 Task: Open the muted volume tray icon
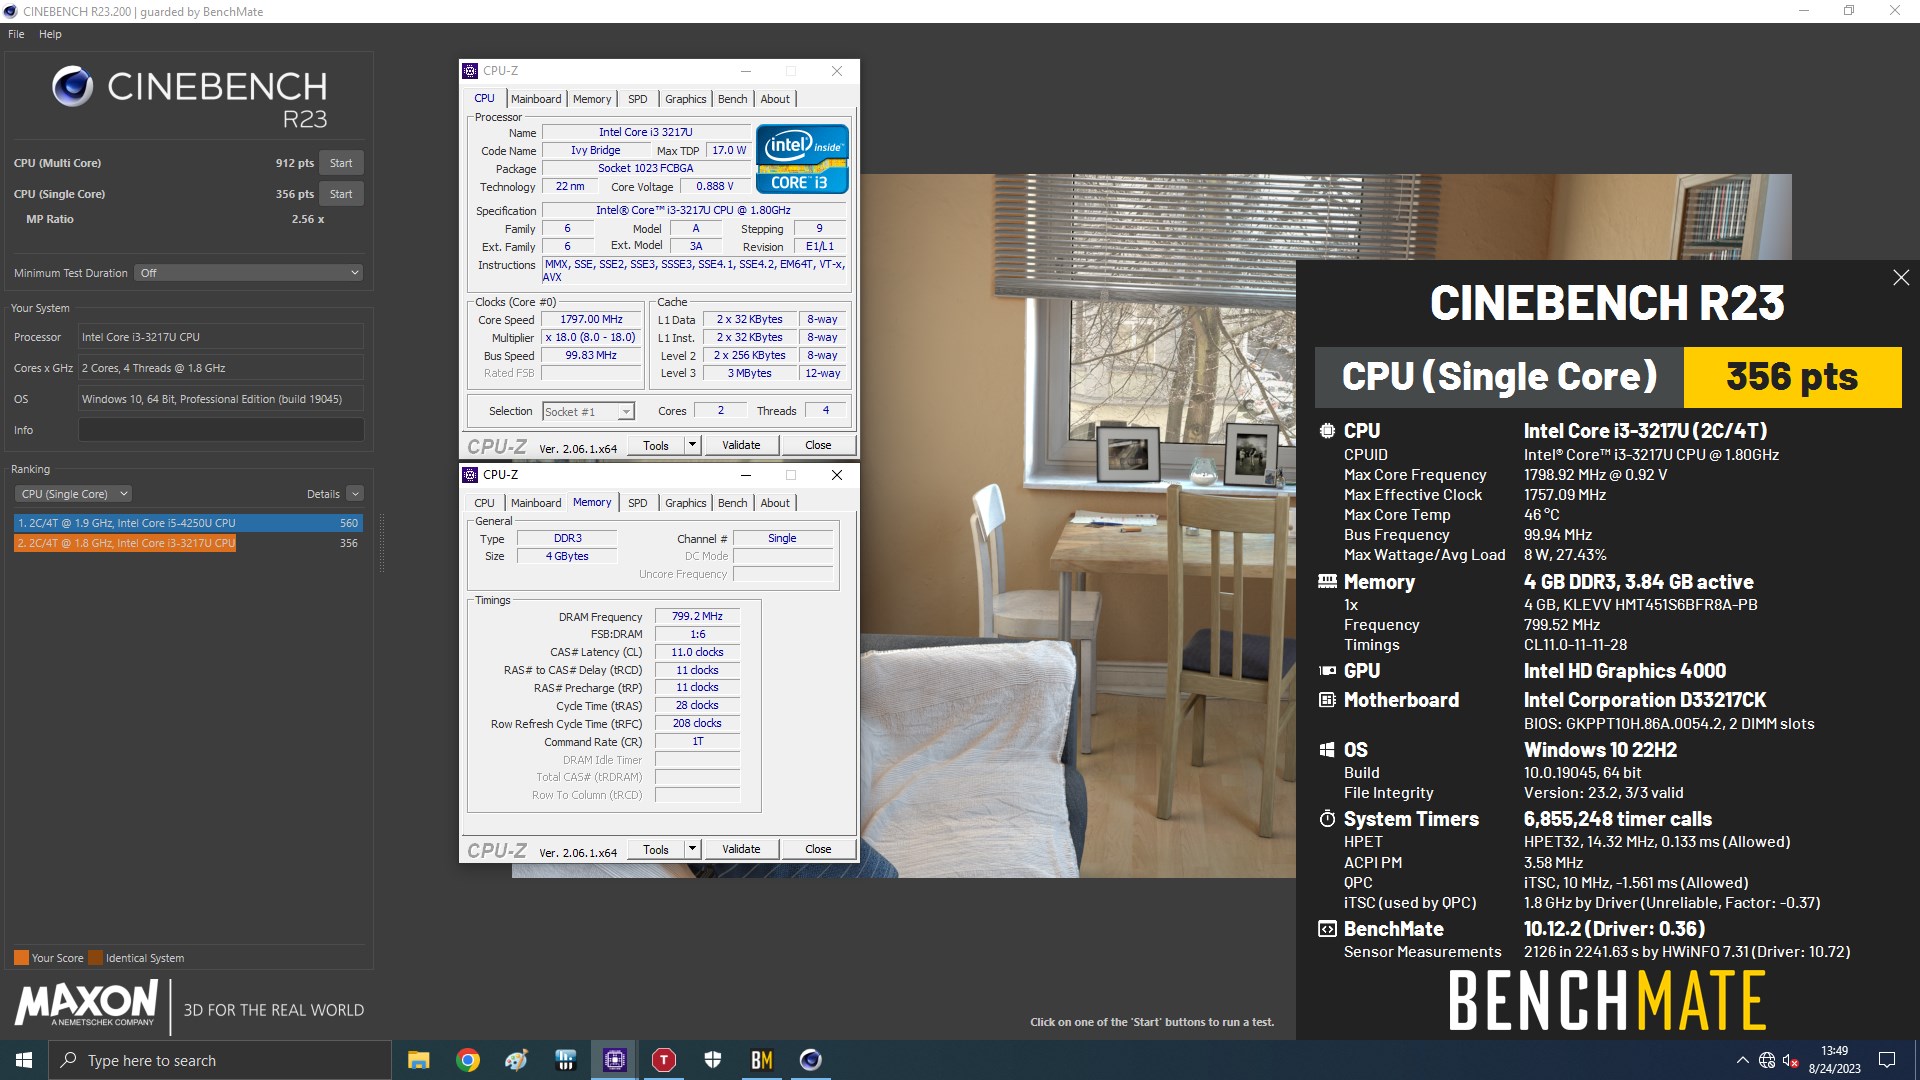pos(1791,1060)
